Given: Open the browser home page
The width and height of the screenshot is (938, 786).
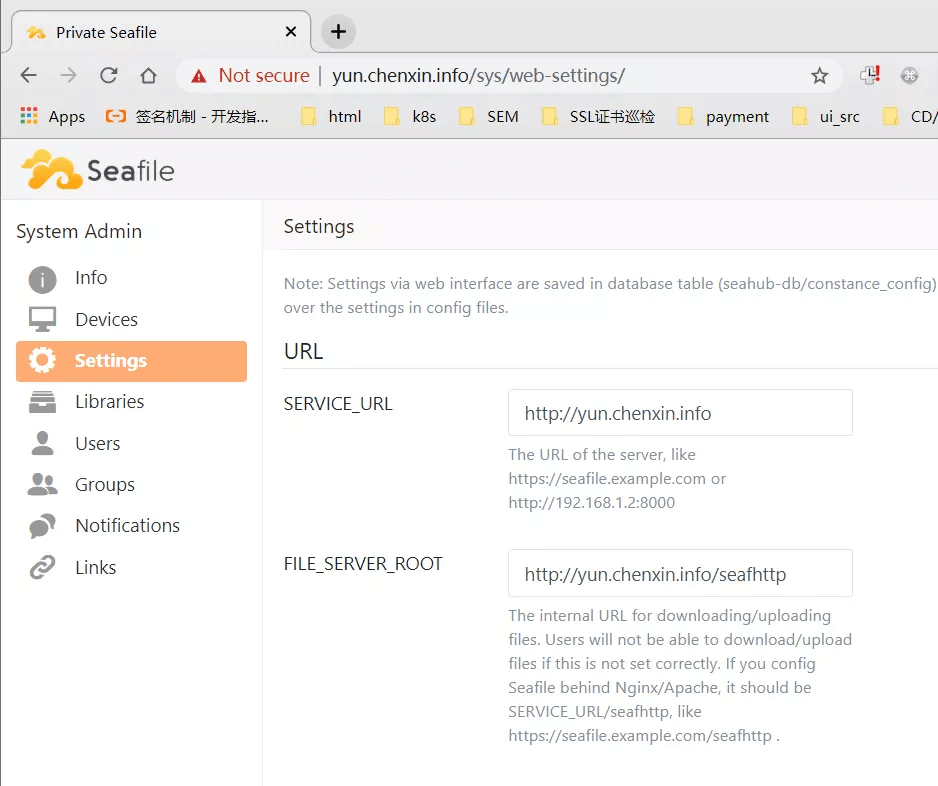Looking at the screenshot, I should point(148,76).
